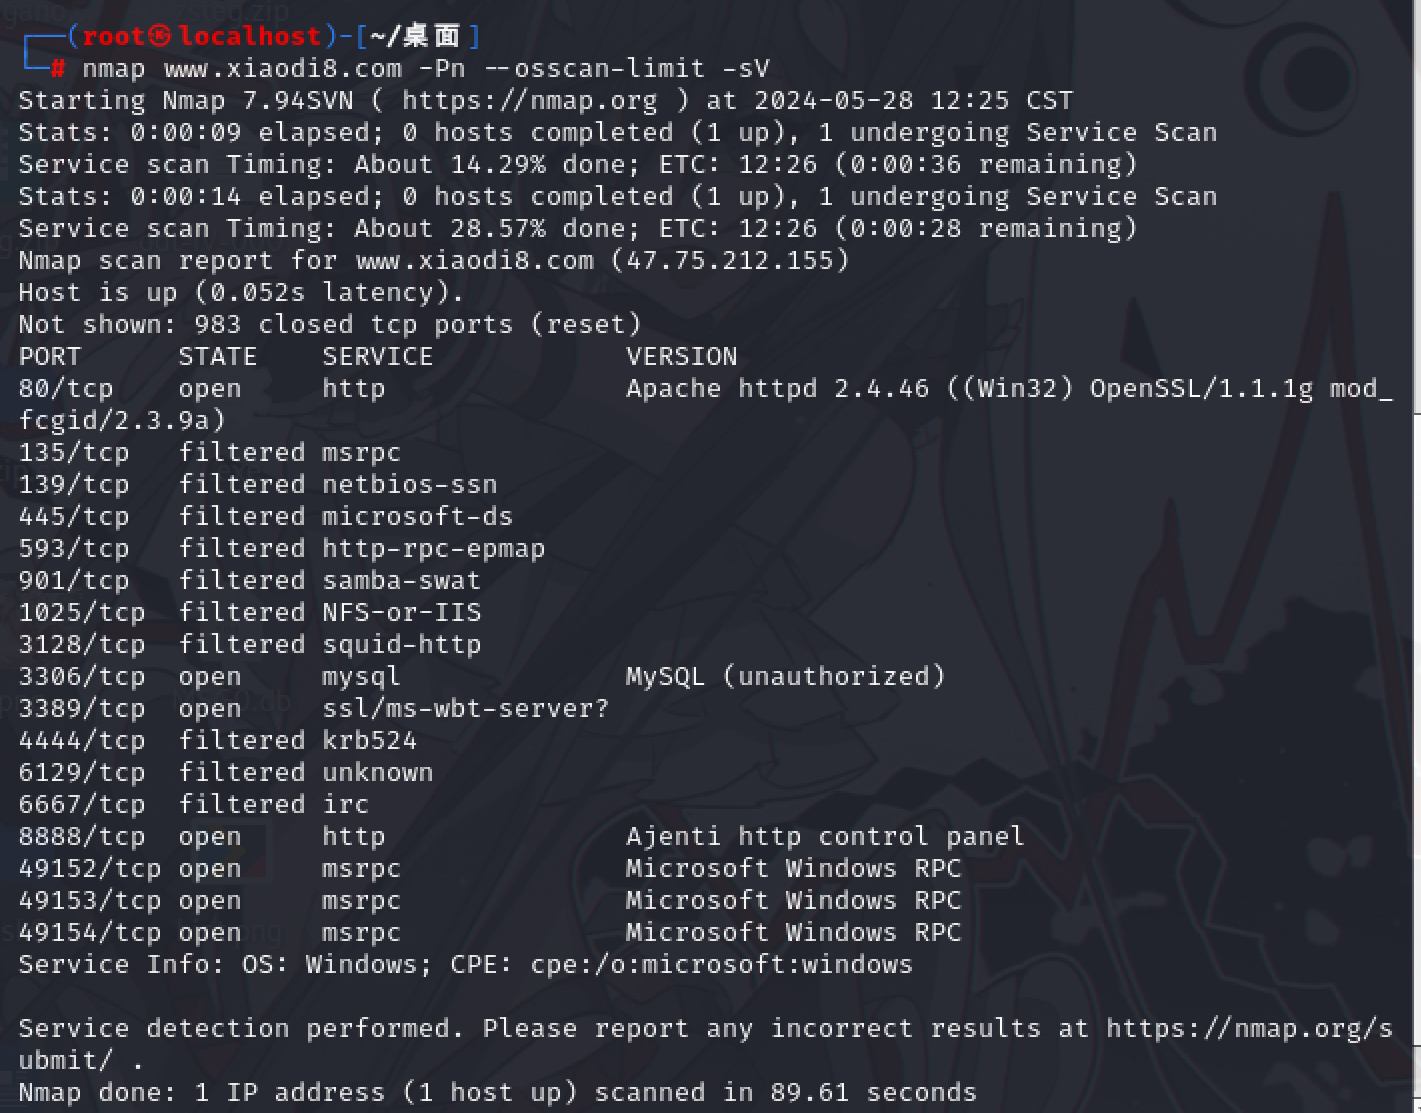
Task: Click the red hash prompt symbol
Action: [58, 68]
